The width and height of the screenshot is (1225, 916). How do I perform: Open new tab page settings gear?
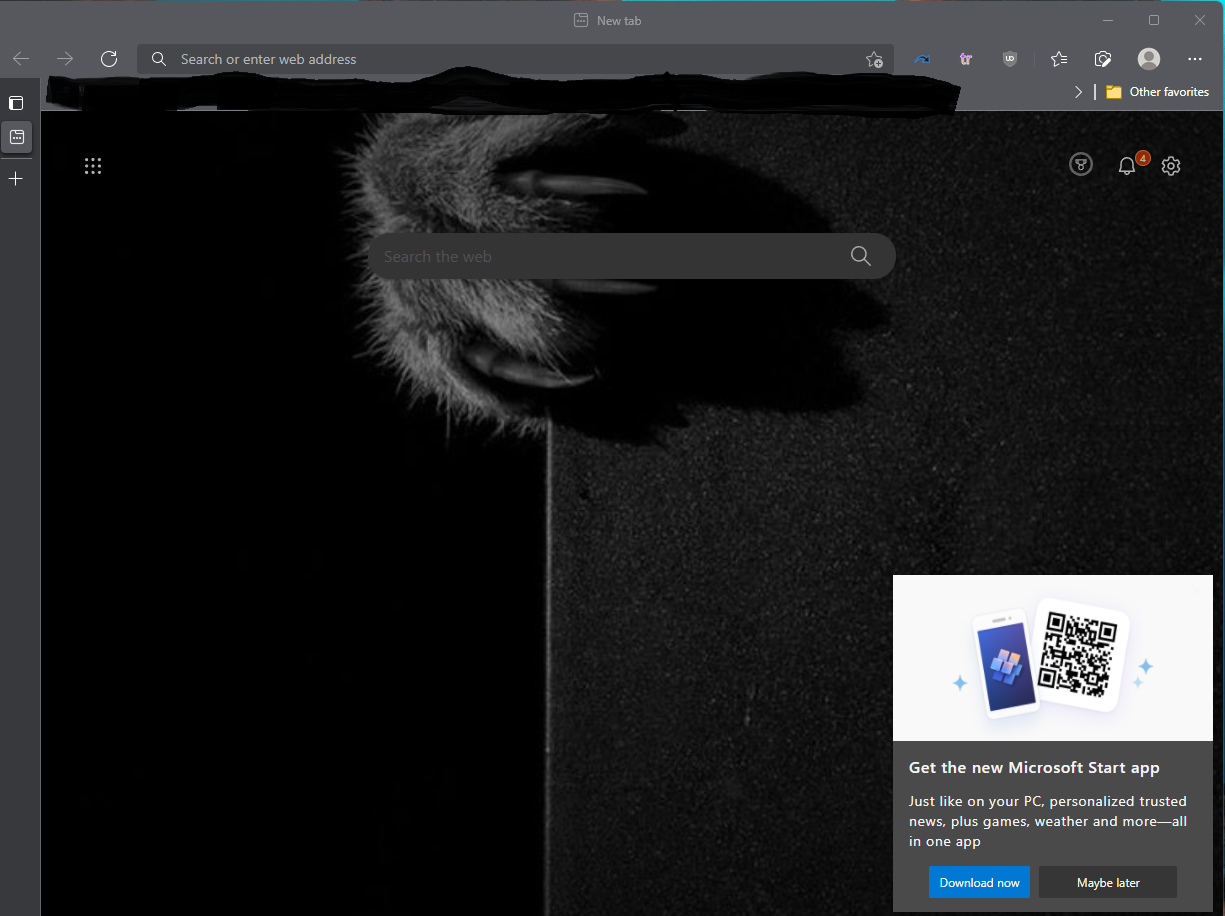tap(1171, 166)
